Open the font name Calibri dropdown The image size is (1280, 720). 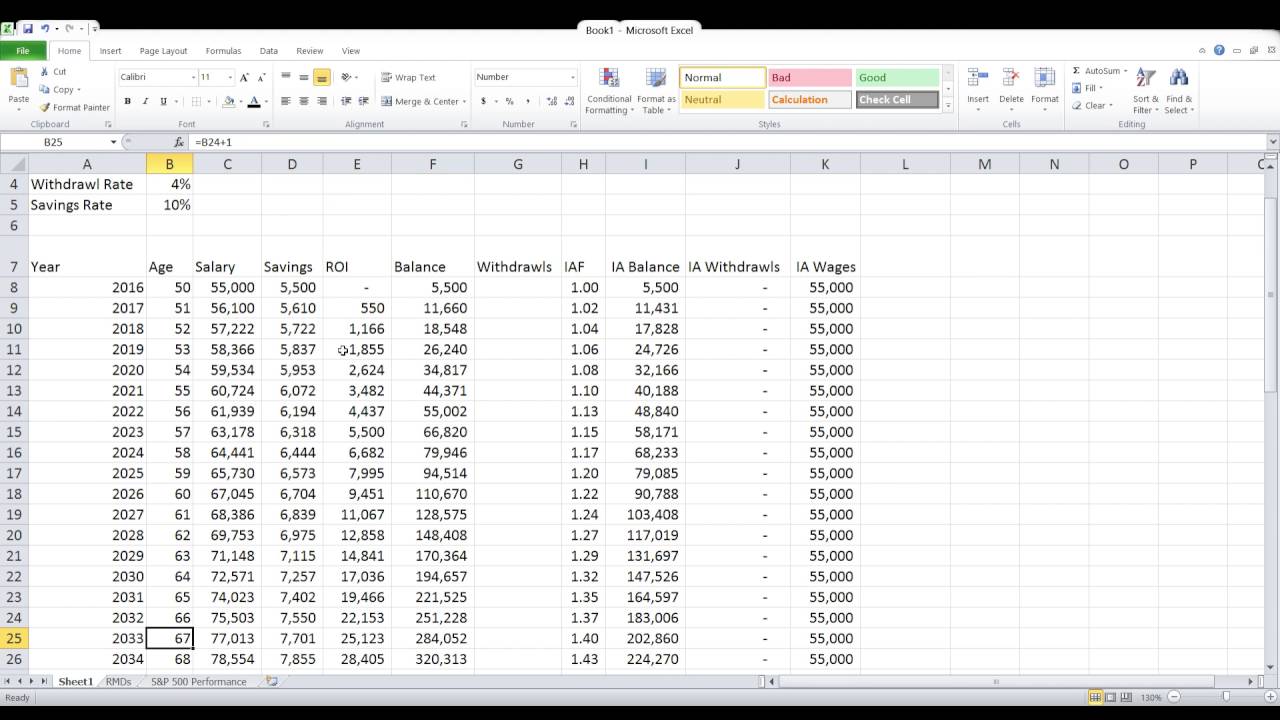(x=194, y=77)
